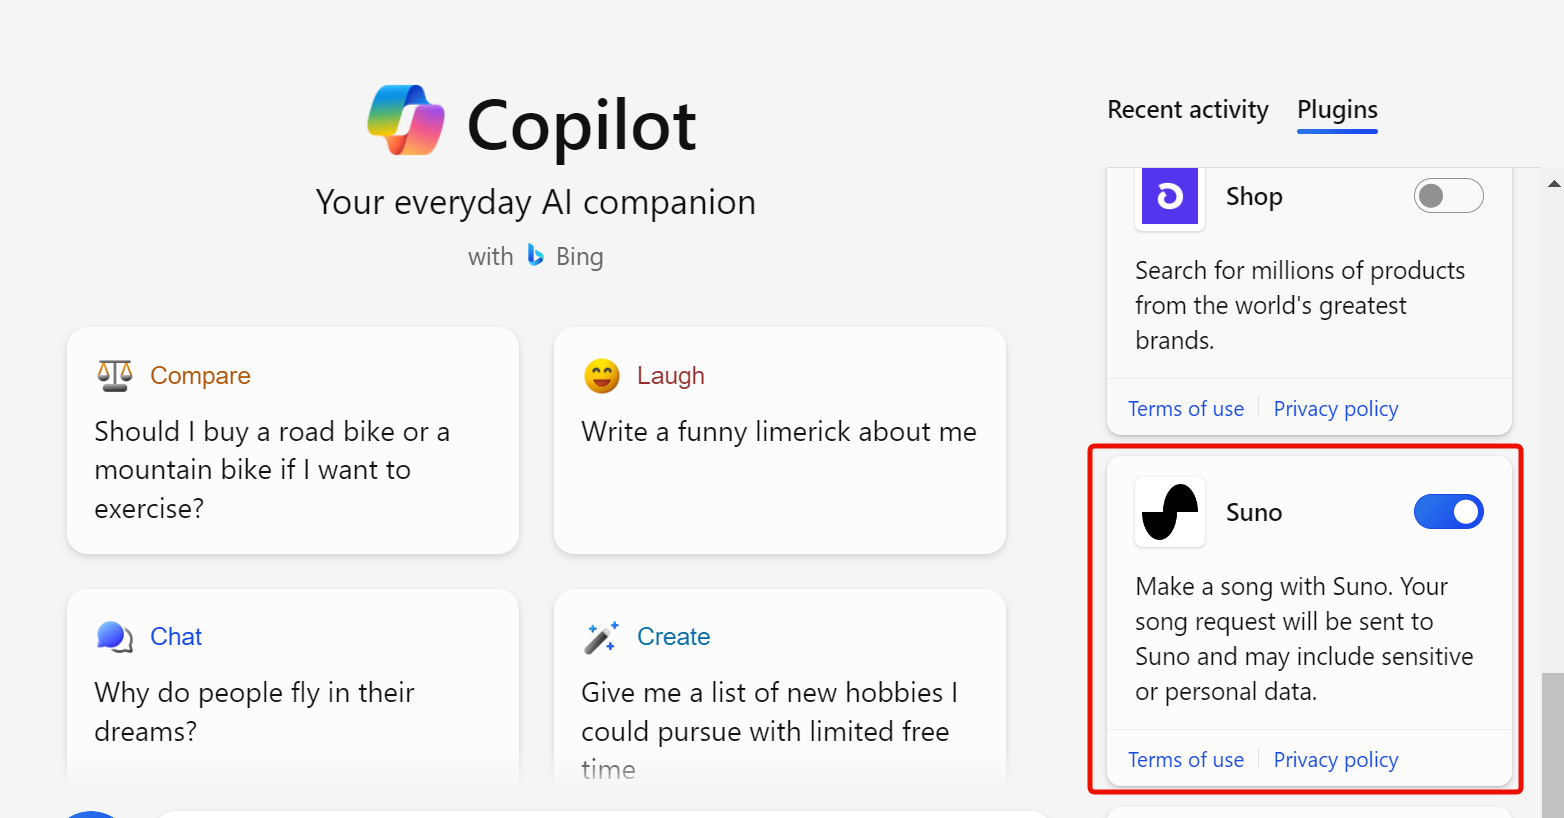Switch to the Recent activity tab
The width and height of the screenshot is (1564, 818).
pyautogui.click(x=1187, y=110)
